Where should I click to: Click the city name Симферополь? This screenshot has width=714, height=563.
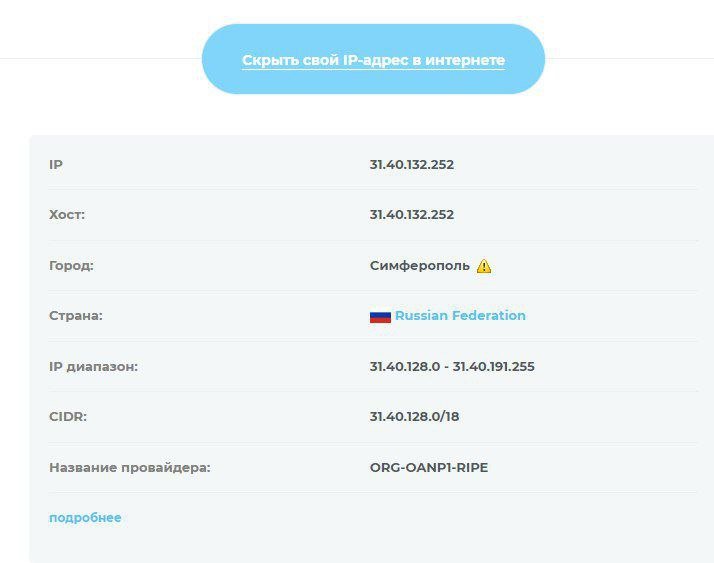(419, 266)
